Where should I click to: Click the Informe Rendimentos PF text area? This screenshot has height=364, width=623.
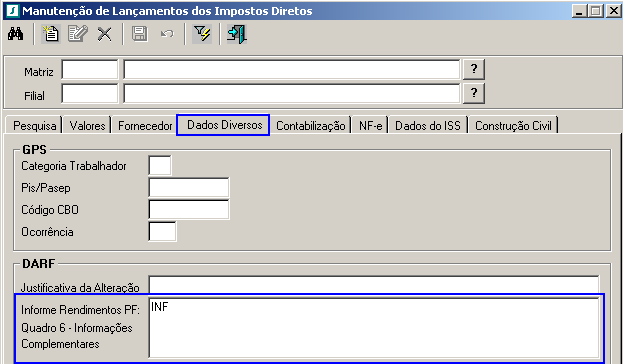(373, 328)
